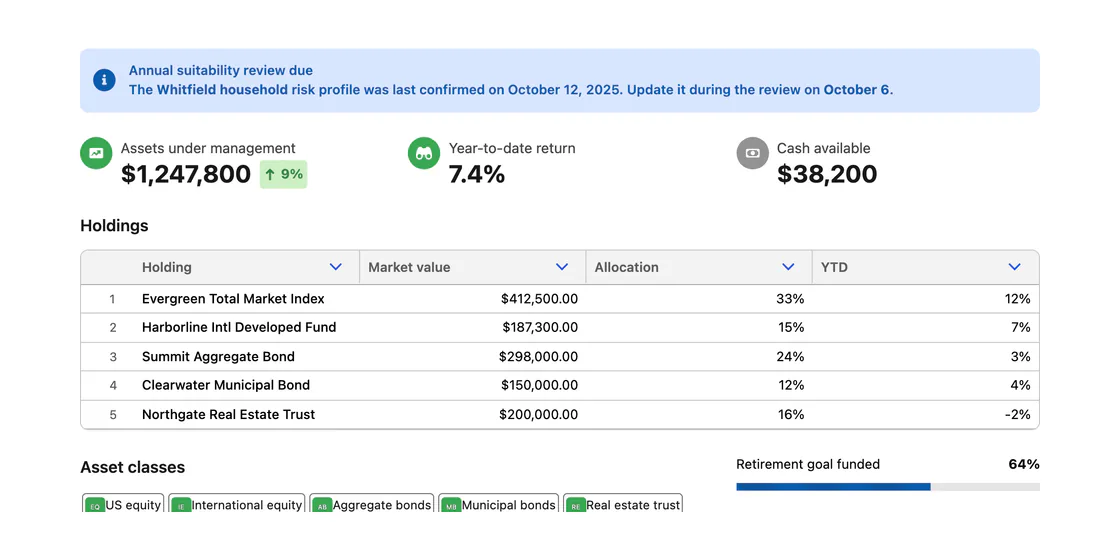This screenshot has width=1120, height=560.
Task: Select the International equity asset class tag
Action: pos(237,504)
